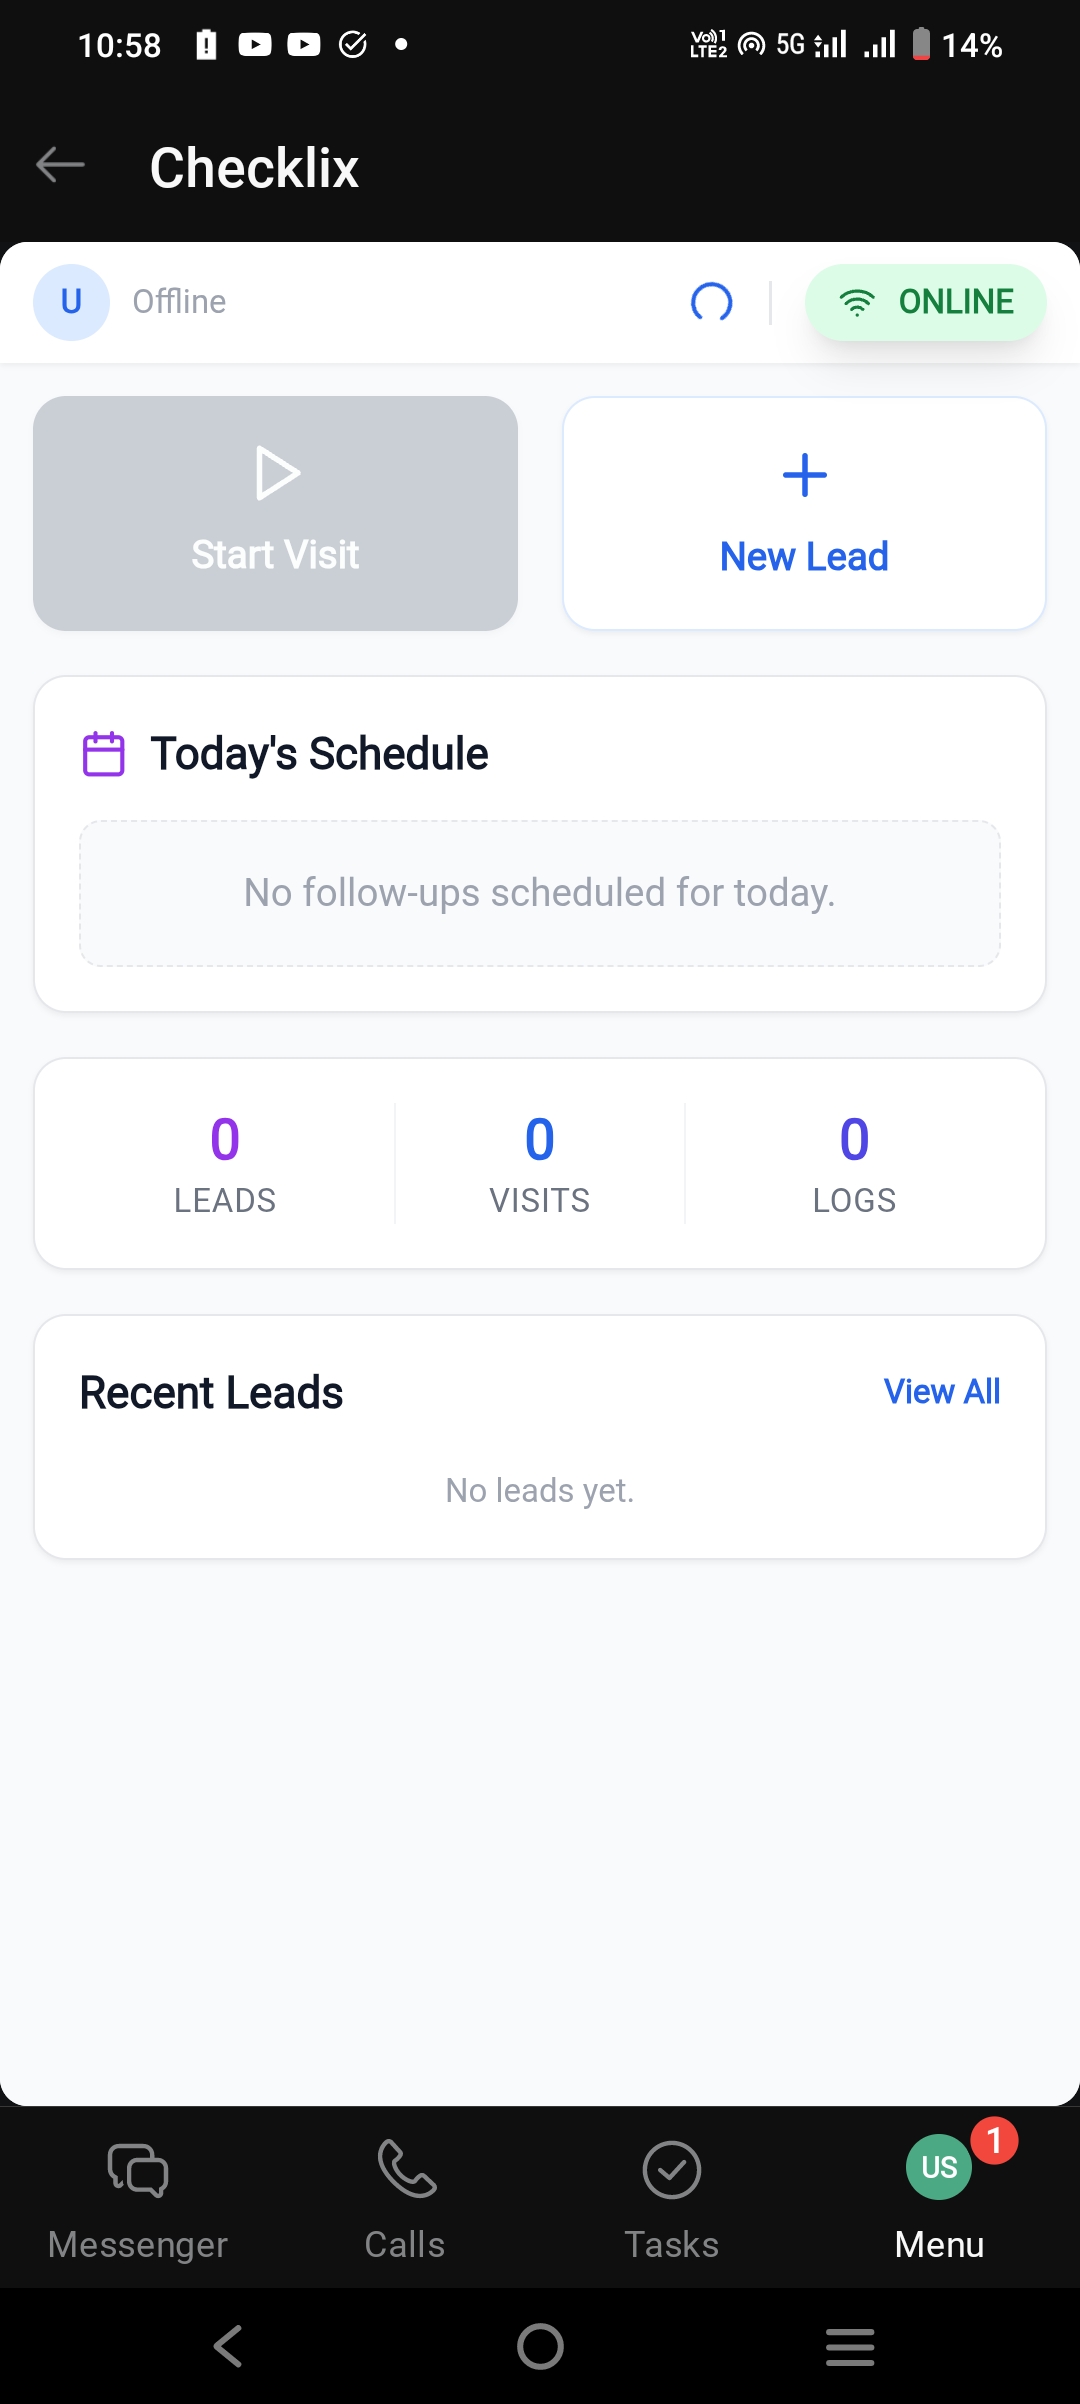This screenshot has width=1080, height=2404.
Task: Tap the Android back navigation button
Action: click(x=228, y=2346)
